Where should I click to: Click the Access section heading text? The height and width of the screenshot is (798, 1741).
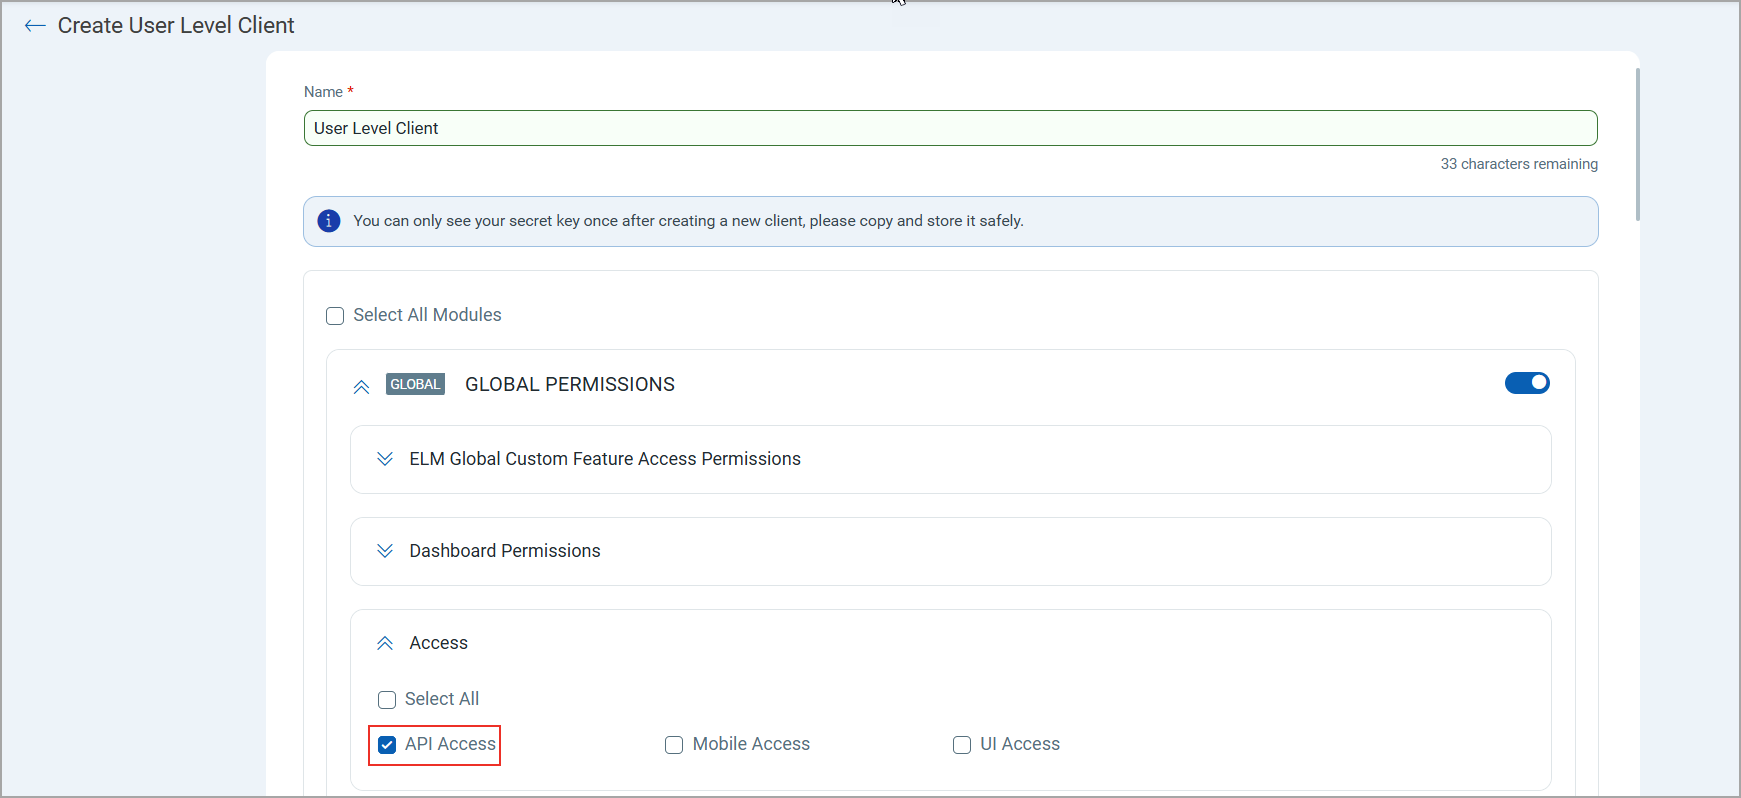click(x=438, y=643)
